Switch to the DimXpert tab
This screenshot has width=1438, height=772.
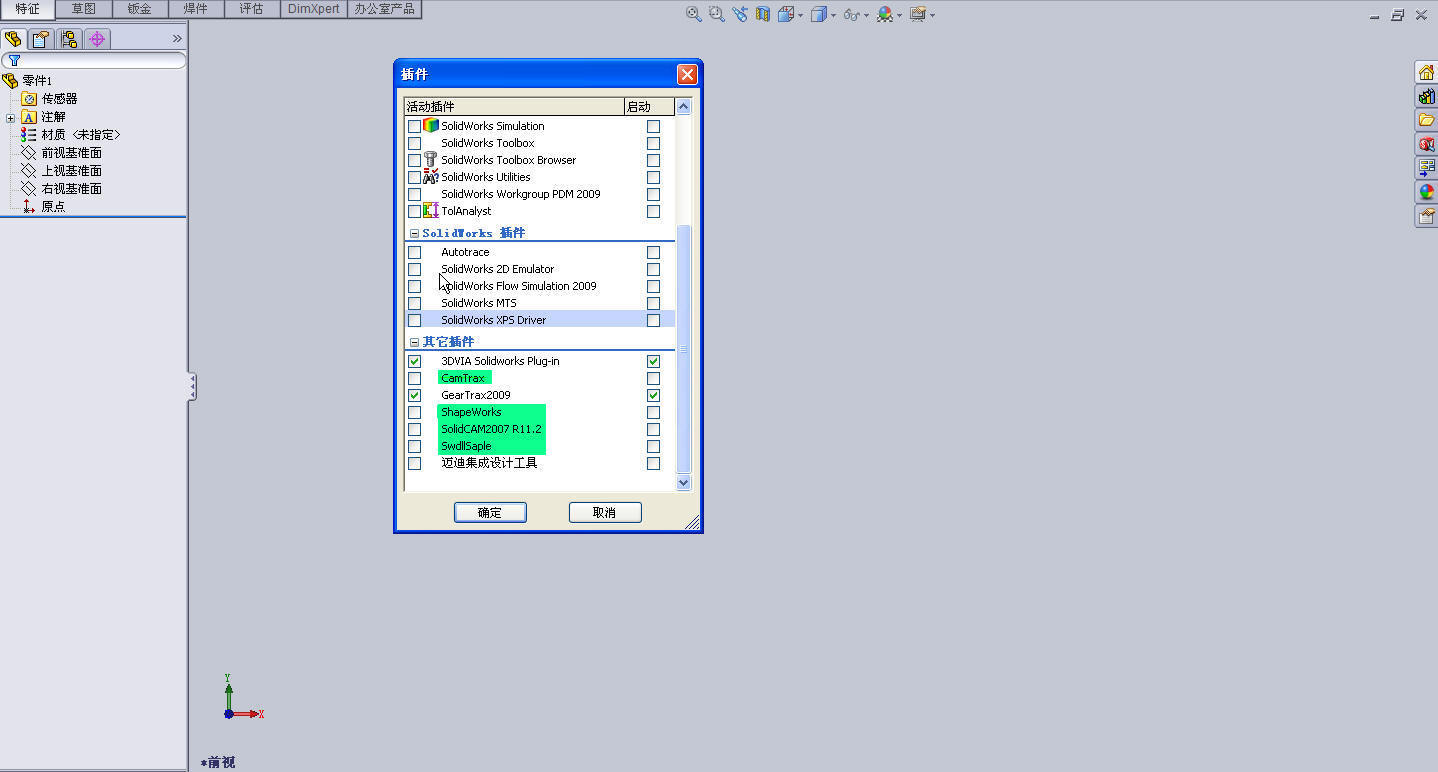[313, 9]
